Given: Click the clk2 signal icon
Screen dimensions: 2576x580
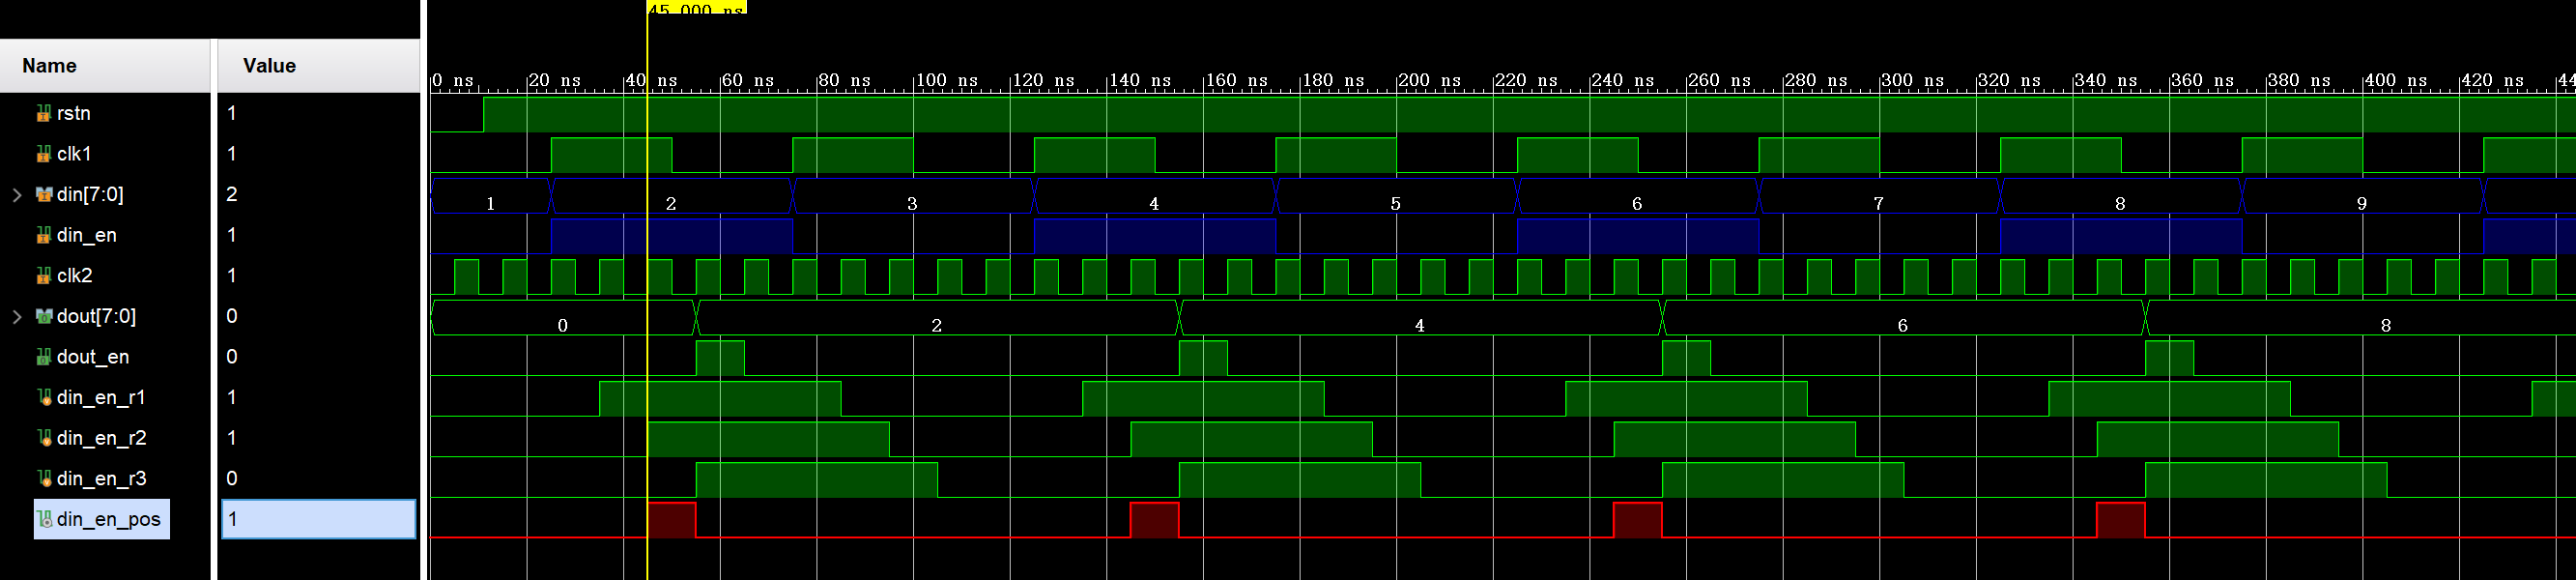Looking at the screenshot, I should [x=43, y=275].
